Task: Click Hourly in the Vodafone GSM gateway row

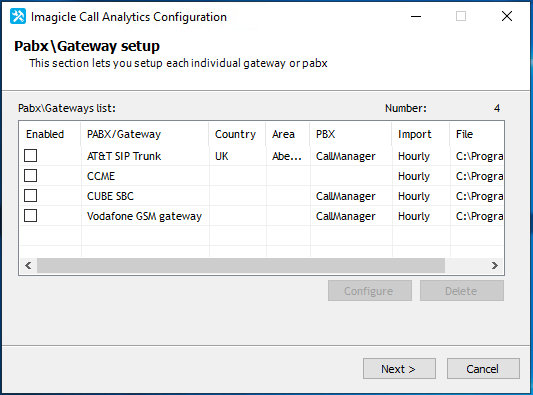Action: coord(414,216)
